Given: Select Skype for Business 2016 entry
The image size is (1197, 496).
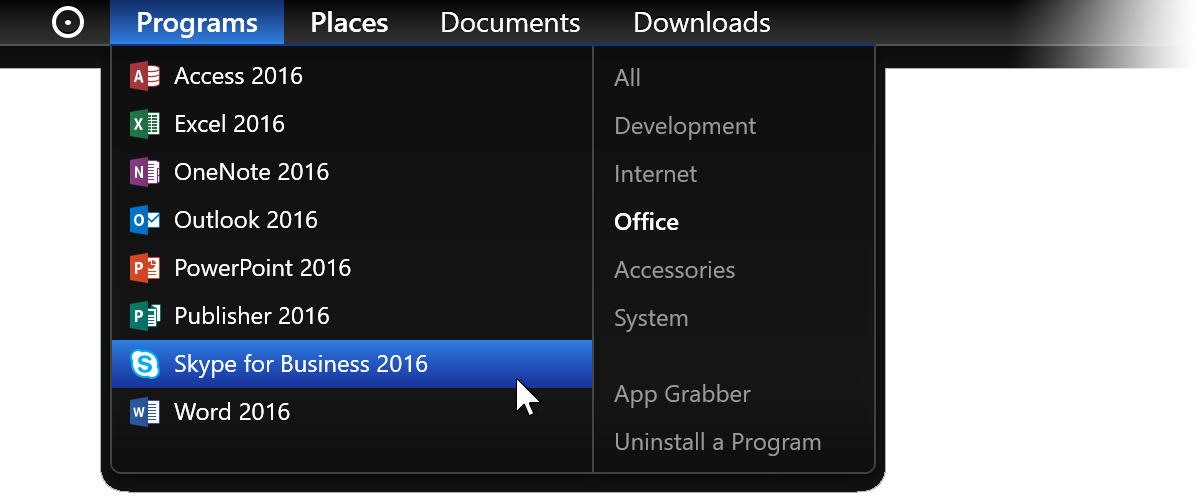Looking at the screenshot, I should (x=352, y=365).
